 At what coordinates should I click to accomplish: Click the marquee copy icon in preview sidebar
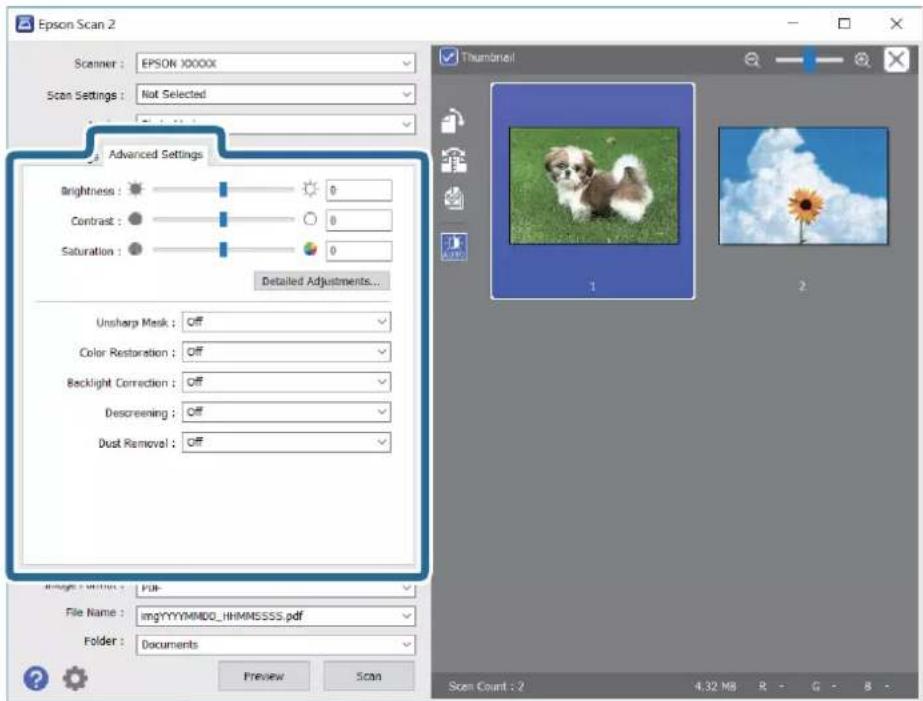tap(454, 199)
